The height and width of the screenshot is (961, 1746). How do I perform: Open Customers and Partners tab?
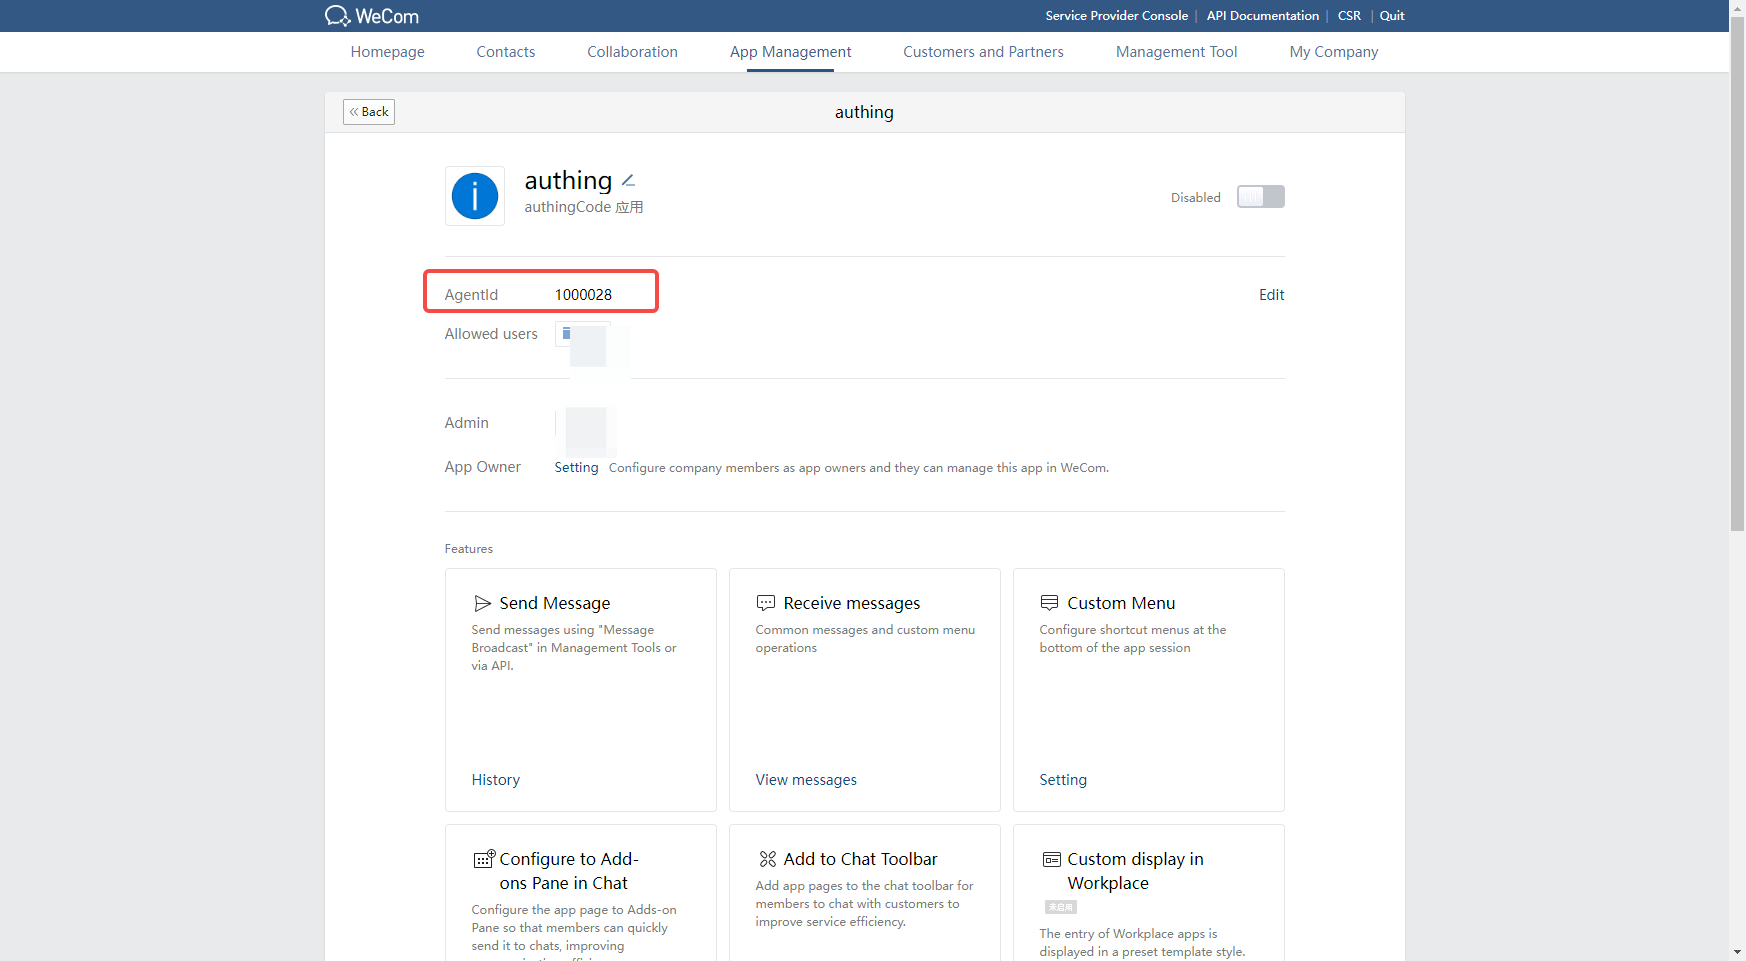tap(983, 52)
